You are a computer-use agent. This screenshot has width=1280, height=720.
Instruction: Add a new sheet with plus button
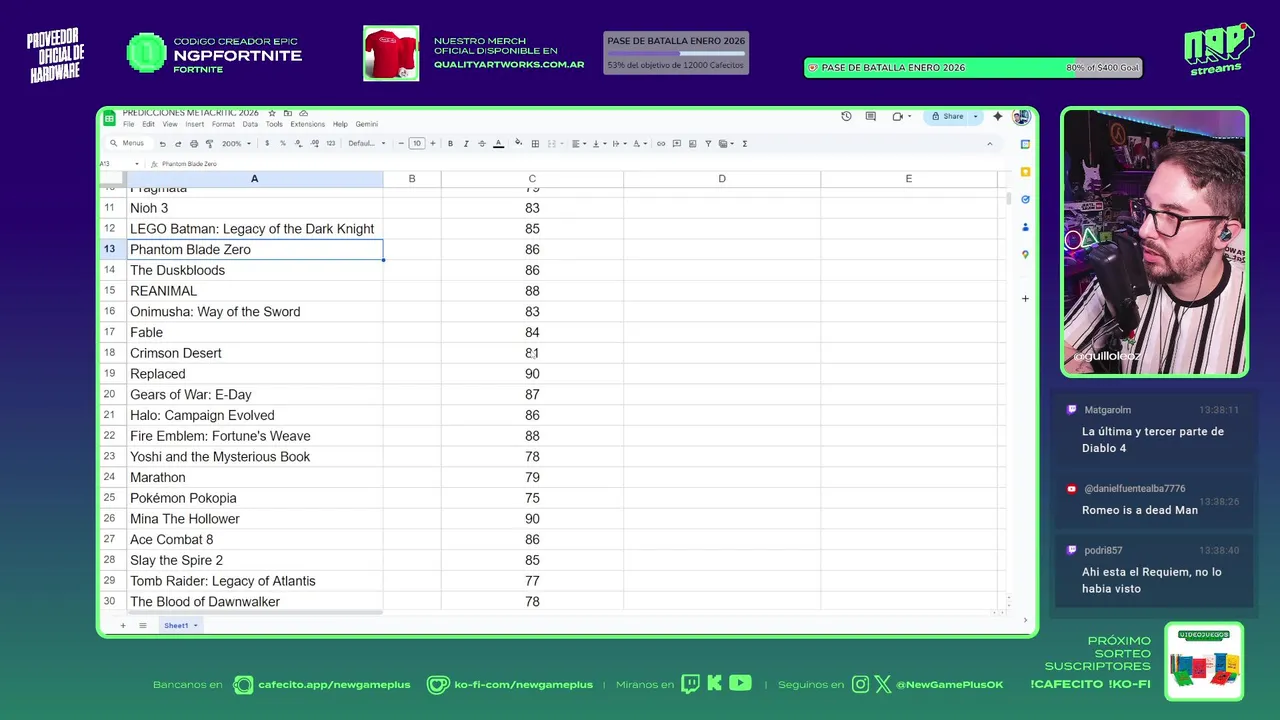click(x=123, y=625)
